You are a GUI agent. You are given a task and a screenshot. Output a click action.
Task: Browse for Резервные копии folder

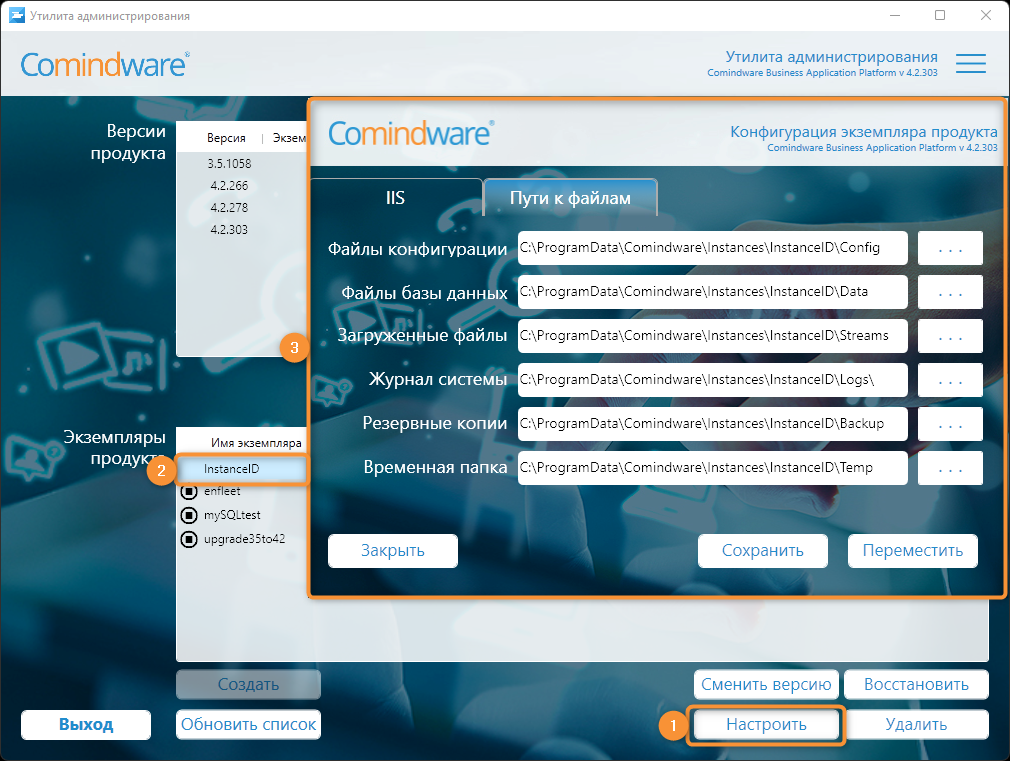950,424
